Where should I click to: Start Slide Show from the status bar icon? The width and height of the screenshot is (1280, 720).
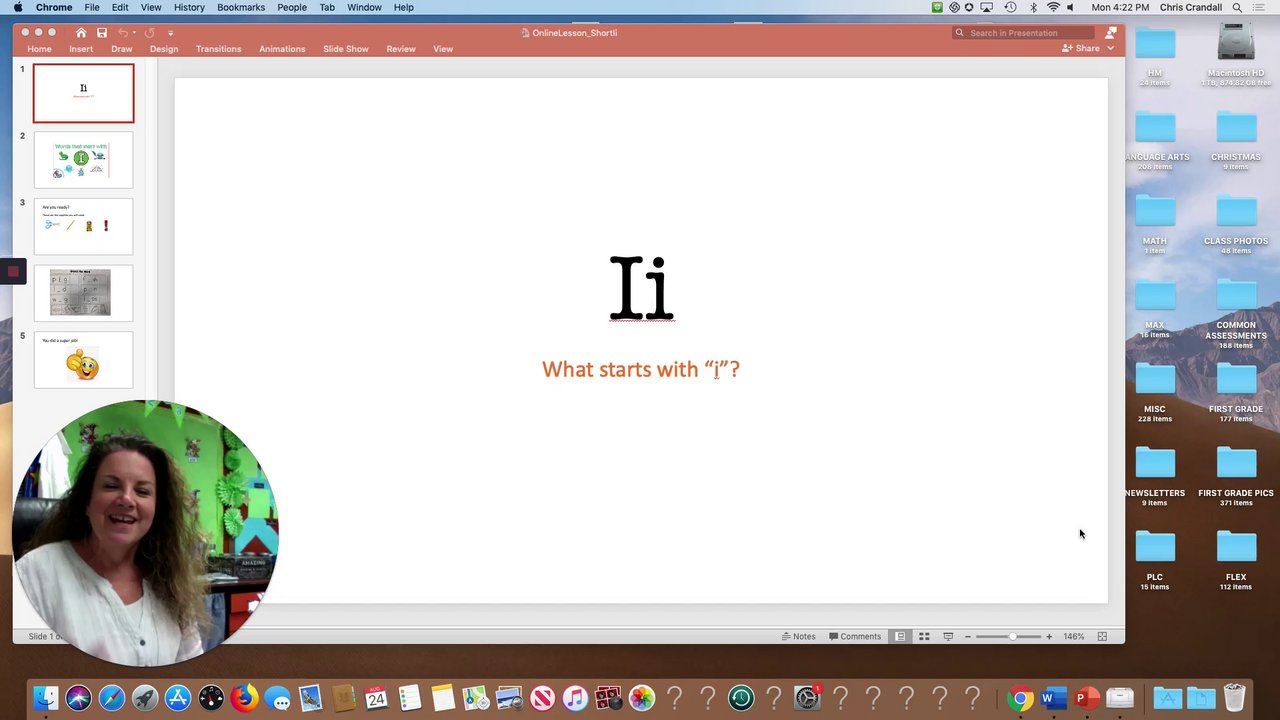pyautogui.click(x=948, y=636)
